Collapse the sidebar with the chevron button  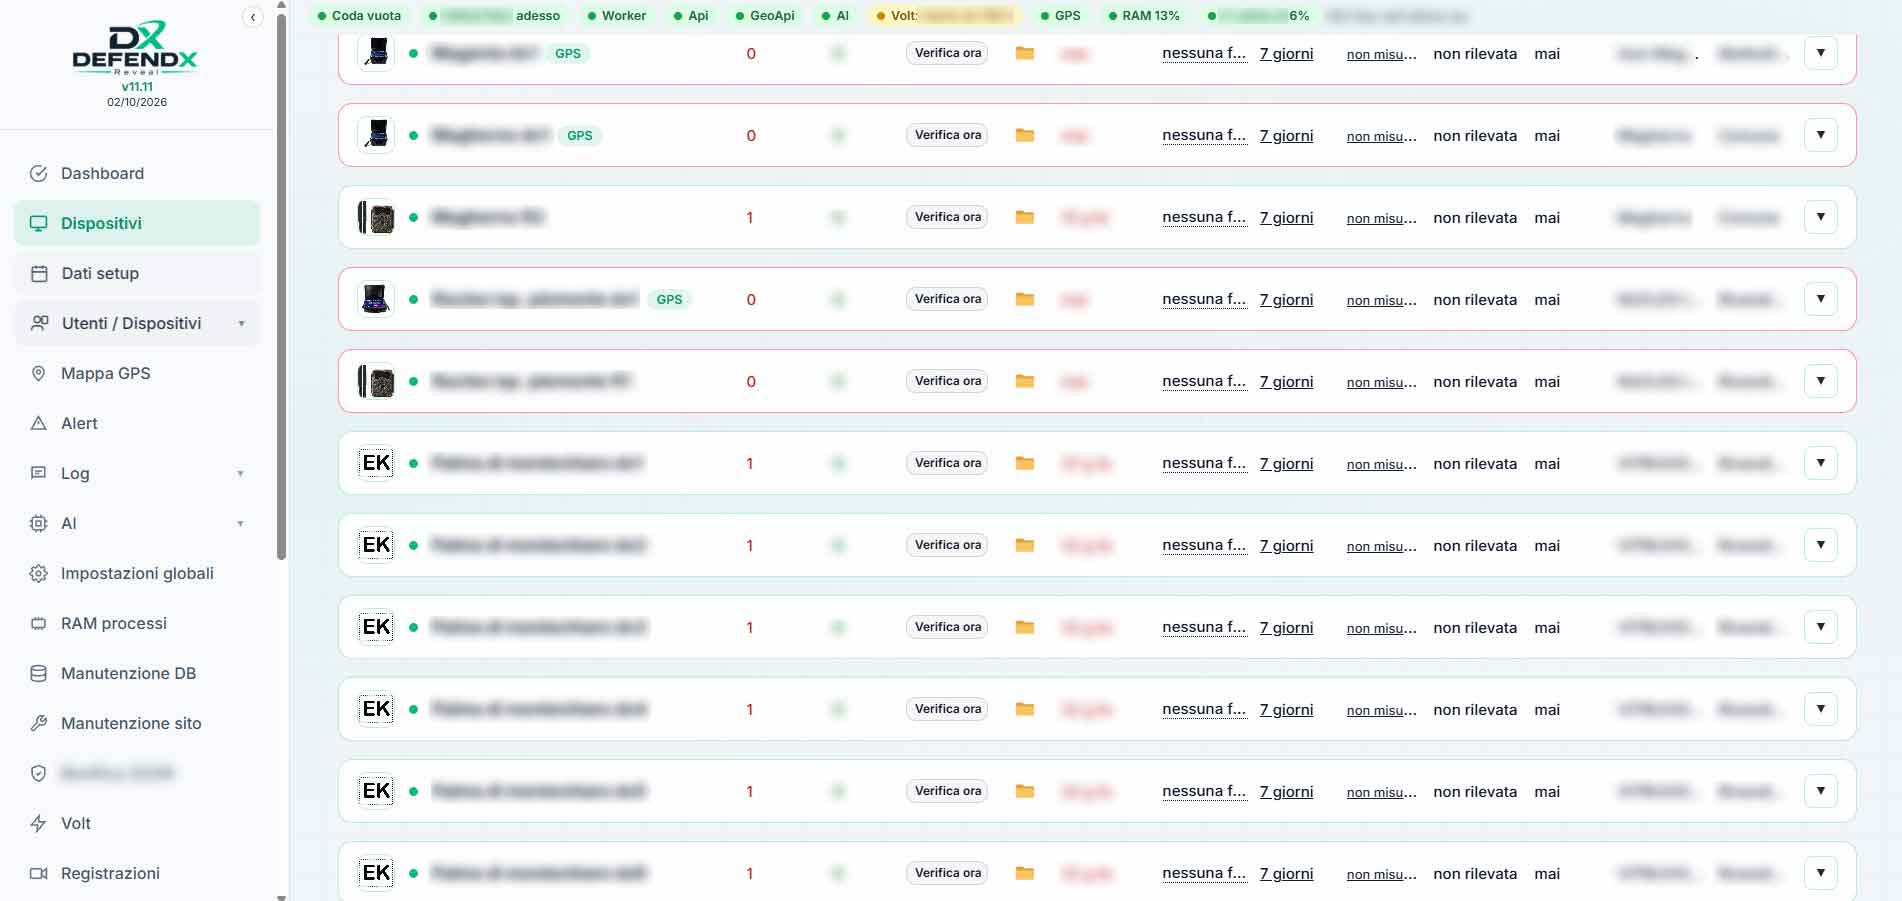[253, 17]
